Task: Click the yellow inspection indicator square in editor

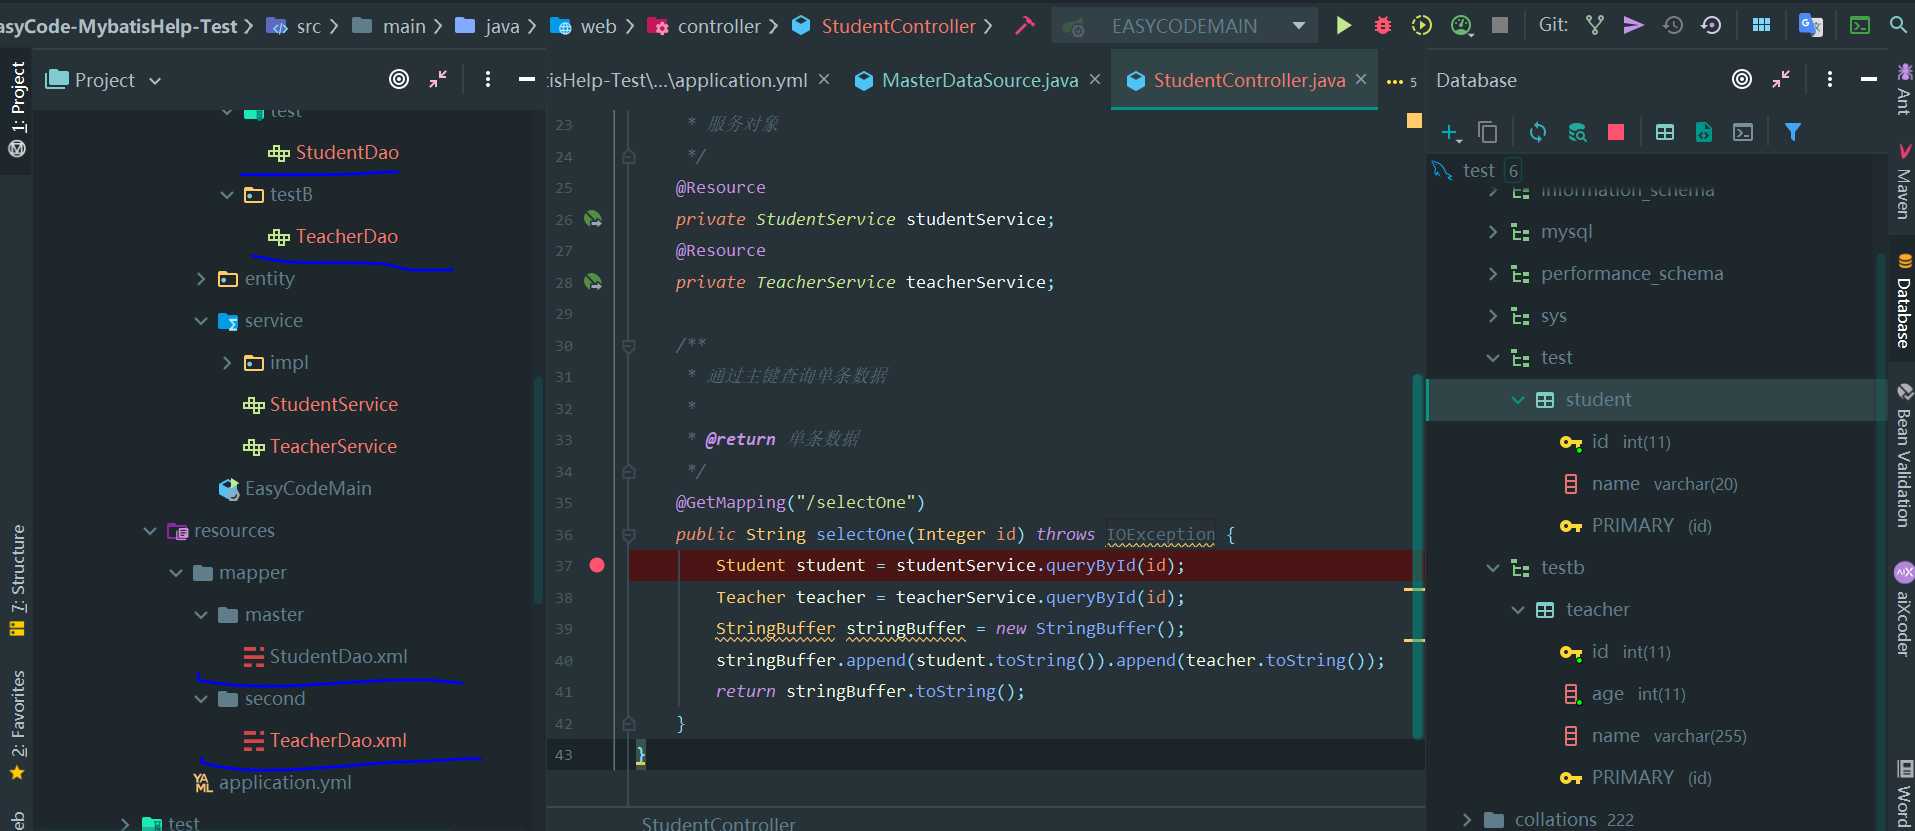Action: click(1414, 120)
